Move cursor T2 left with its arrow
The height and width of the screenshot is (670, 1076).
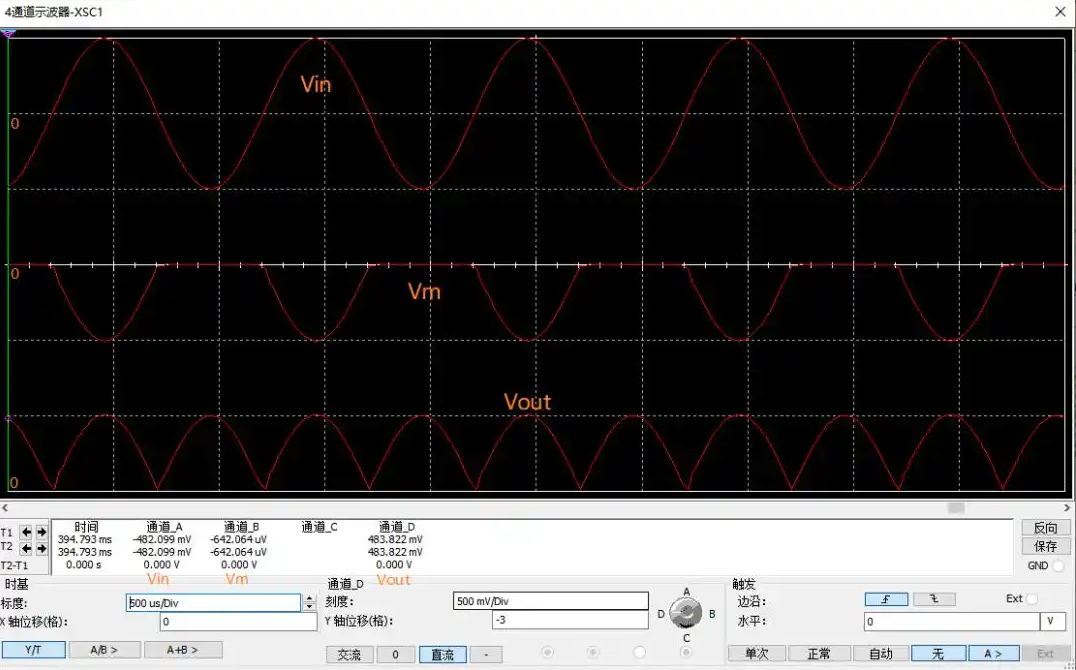click(x=26, y=548)
